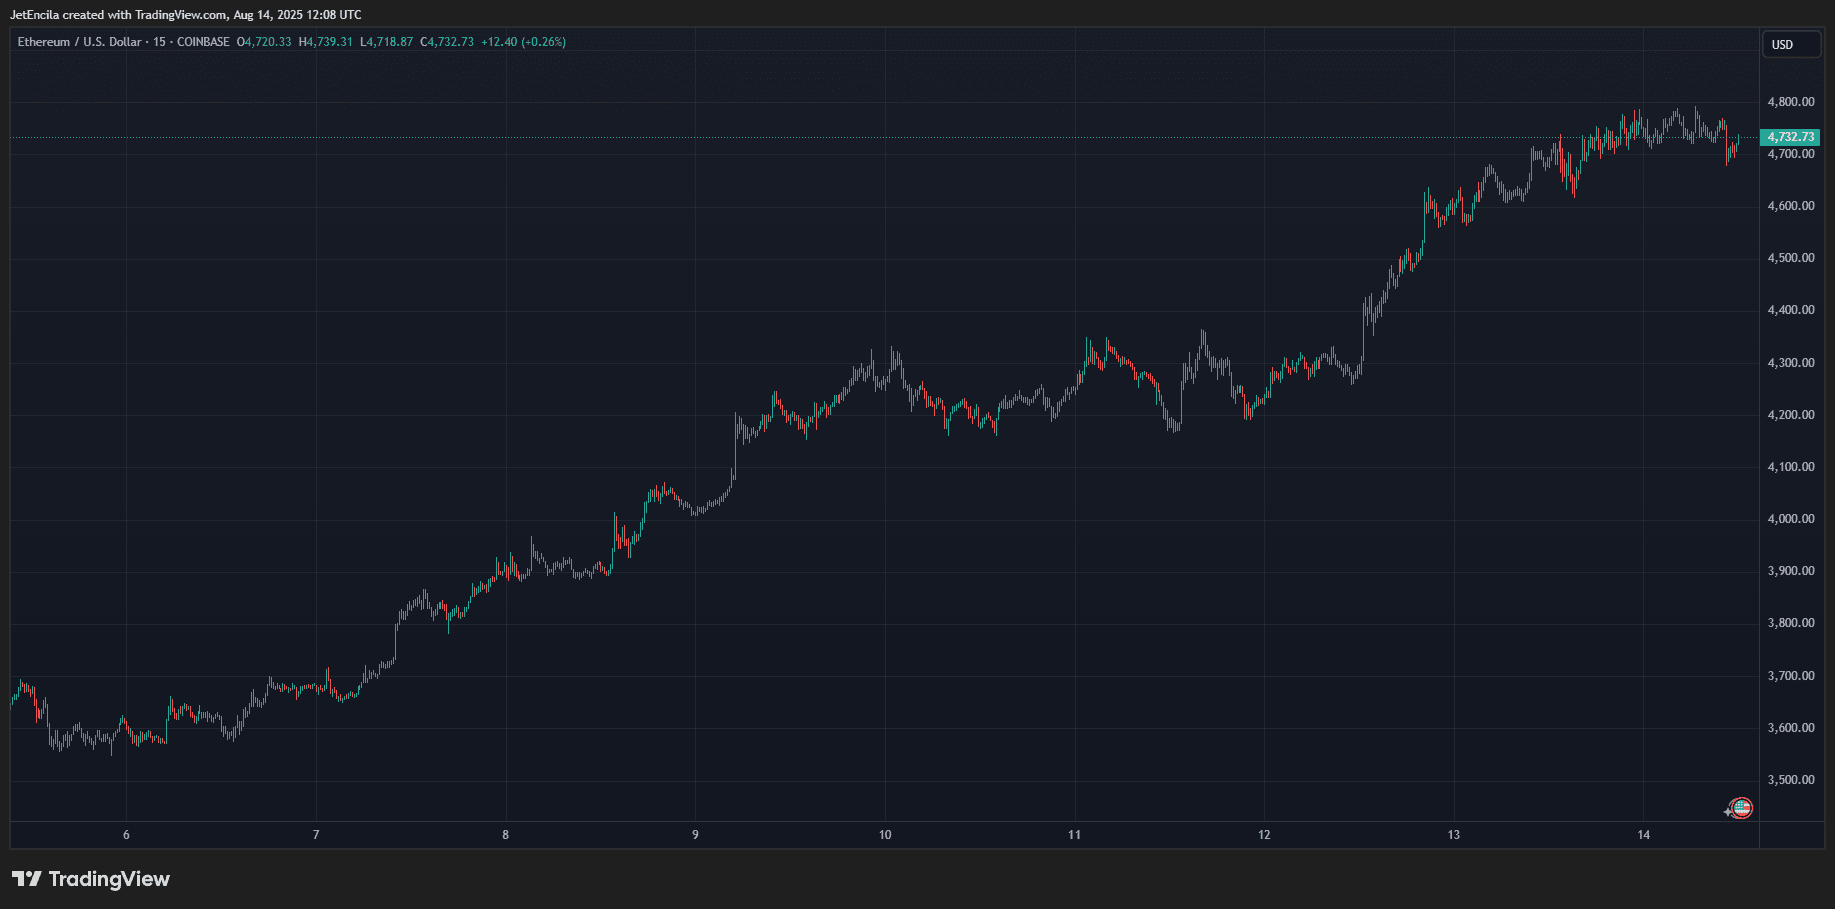The width and height of the screenshot is (1835, 909).
Task: Click date label 10 on time axis
Action: pos(885,835)
